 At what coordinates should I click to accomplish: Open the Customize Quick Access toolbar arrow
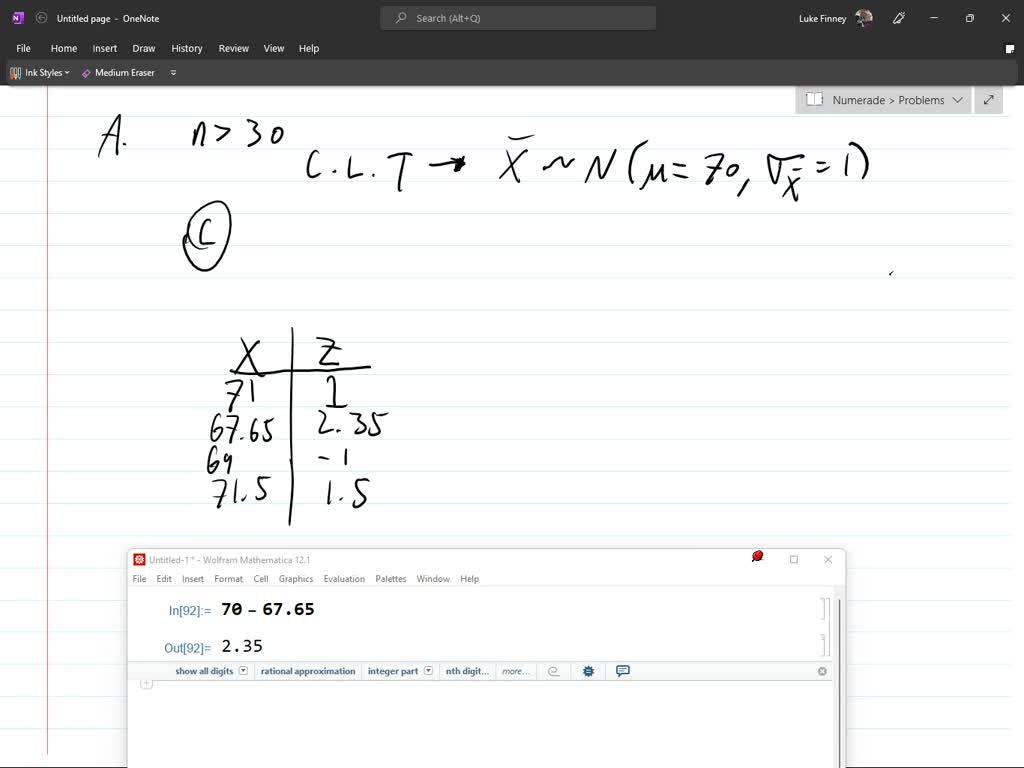click(x=173, y=72)
